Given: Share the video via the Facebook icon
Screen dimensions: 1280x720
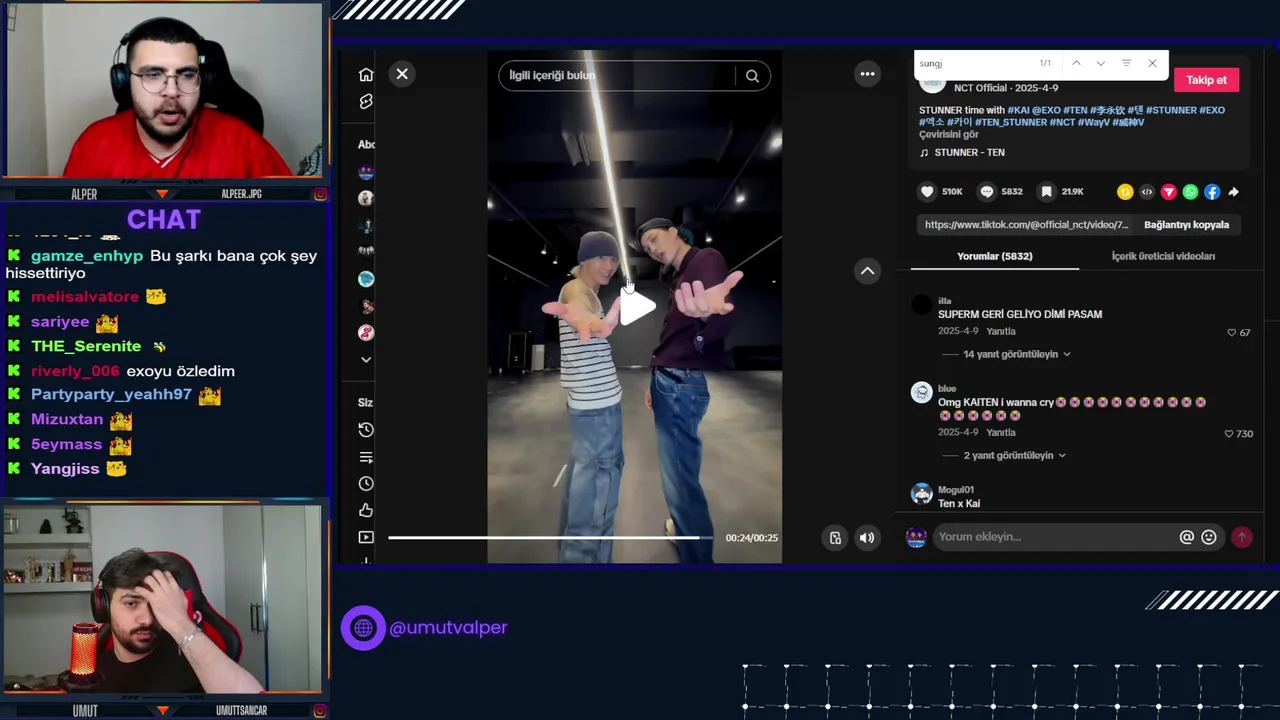Looking at the screenshot, I should [x=1212, y=192].
